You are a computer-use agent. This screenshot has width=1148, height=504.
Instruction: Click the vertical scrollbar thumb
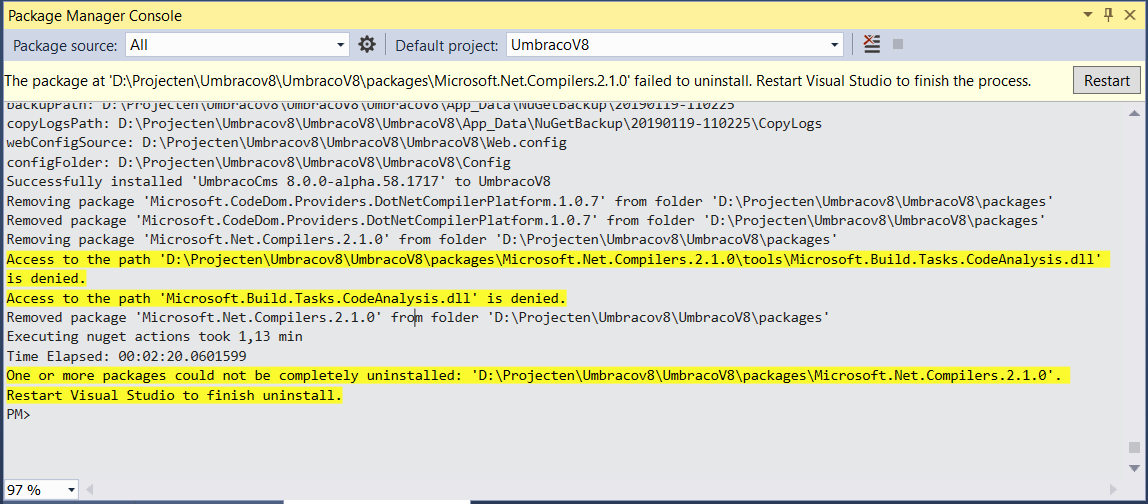[1133, 447]
